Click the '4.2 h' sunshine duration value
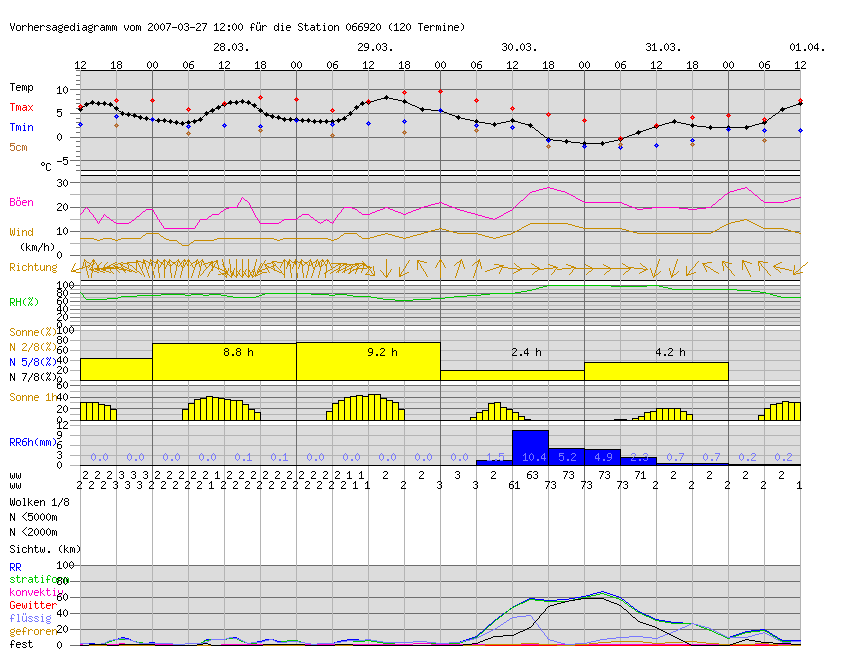The height and width of the screenshot is (655, 850). [x=671, y=352]
